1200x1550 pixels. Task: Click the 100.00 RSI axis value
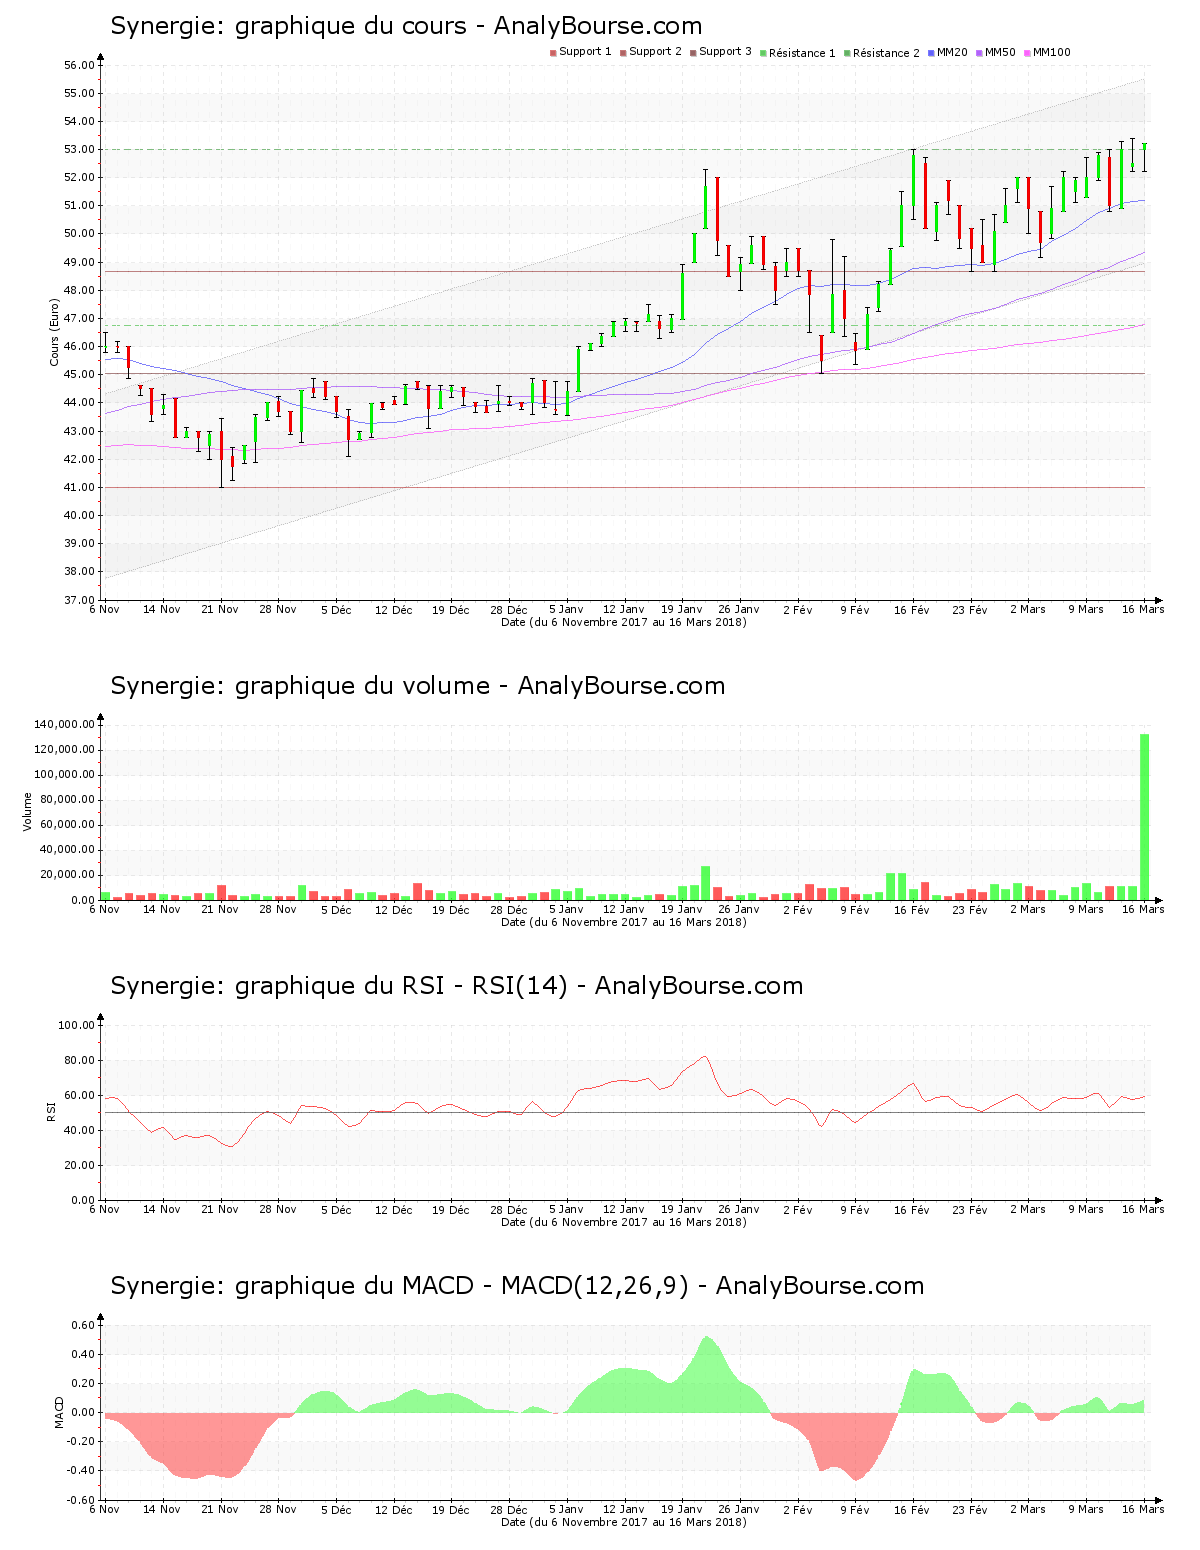pyautogui.click(x=76, y=1025)
